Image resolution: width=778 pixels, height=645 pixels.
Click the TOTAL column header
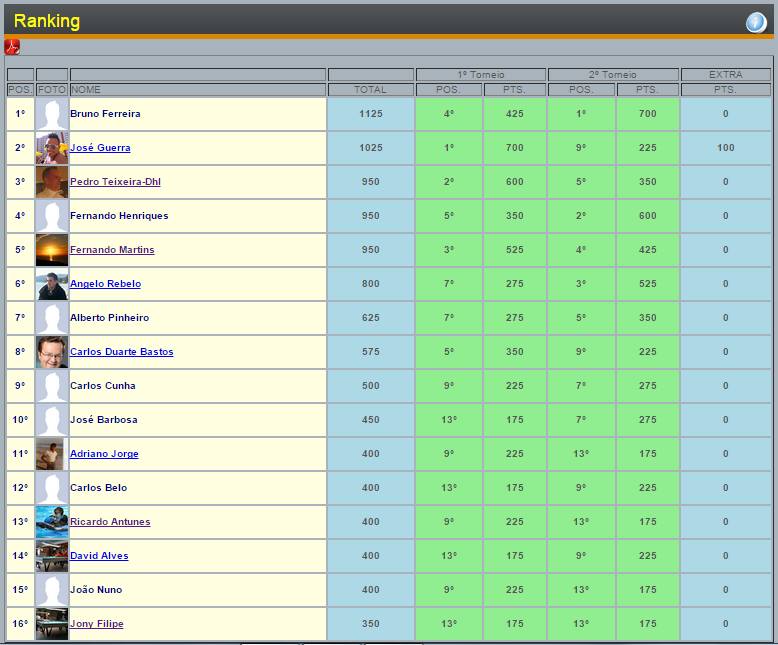point(370,90)
